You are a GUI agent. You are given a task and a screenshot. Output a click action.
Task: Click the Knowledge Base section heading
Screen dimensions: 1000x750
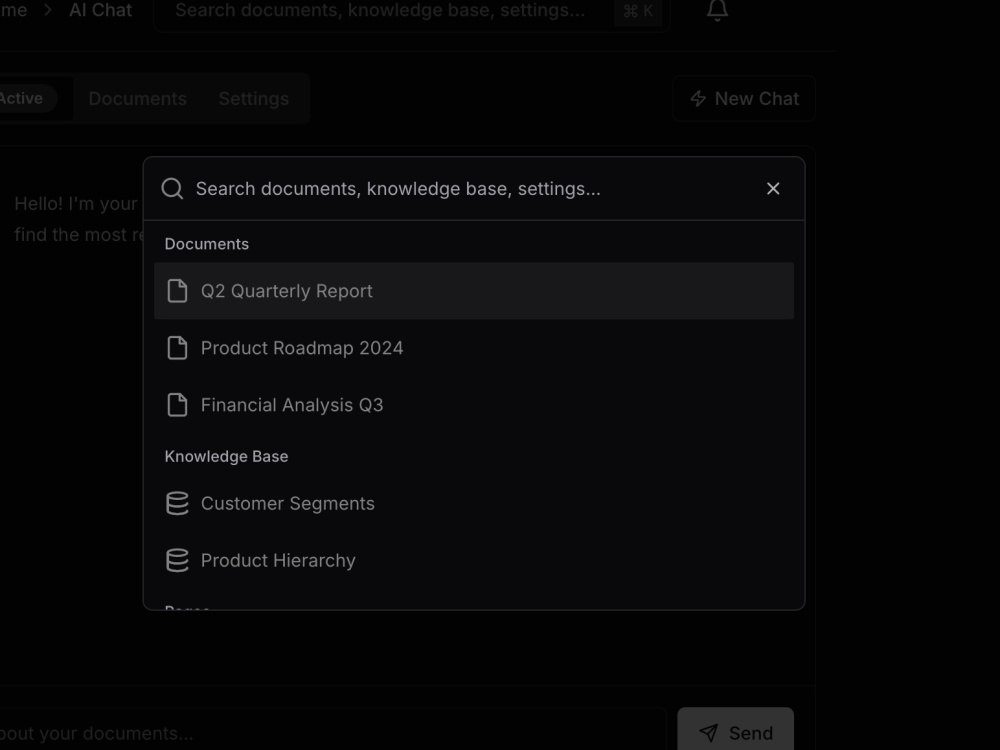(x=226, y=457)
